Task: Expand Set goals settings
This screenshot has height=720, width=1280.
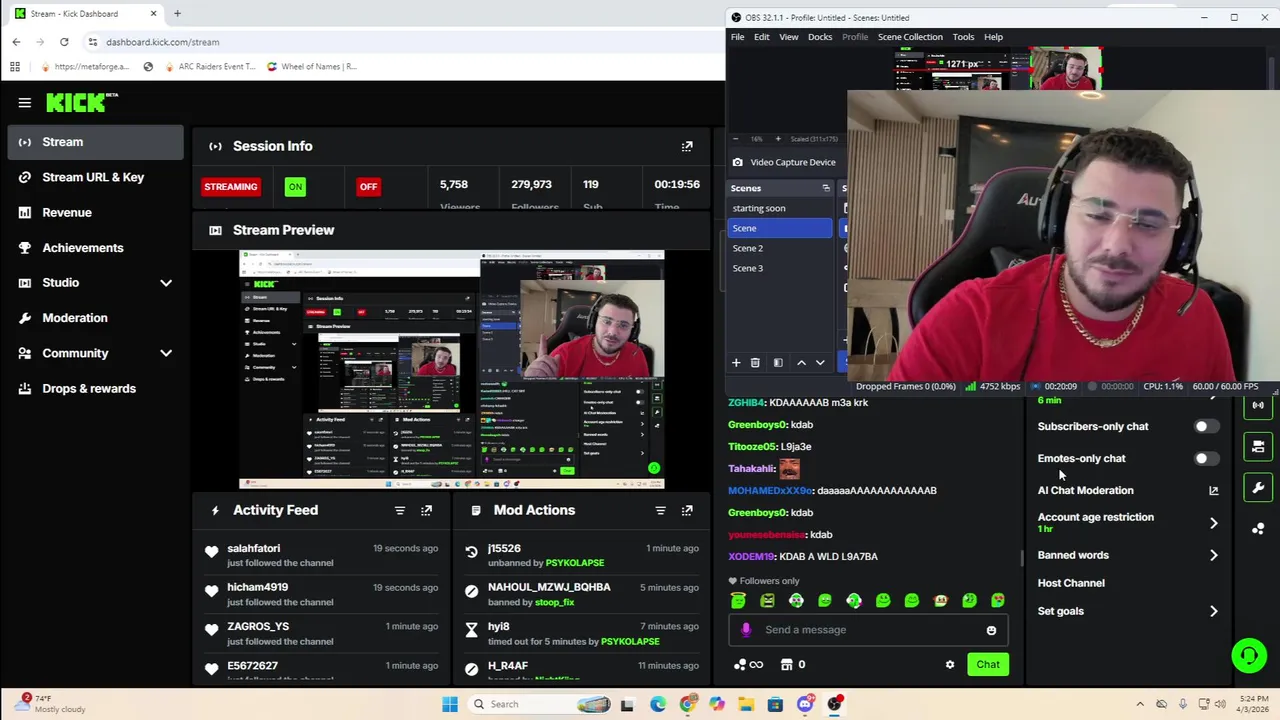Action: pos(1214,611)
